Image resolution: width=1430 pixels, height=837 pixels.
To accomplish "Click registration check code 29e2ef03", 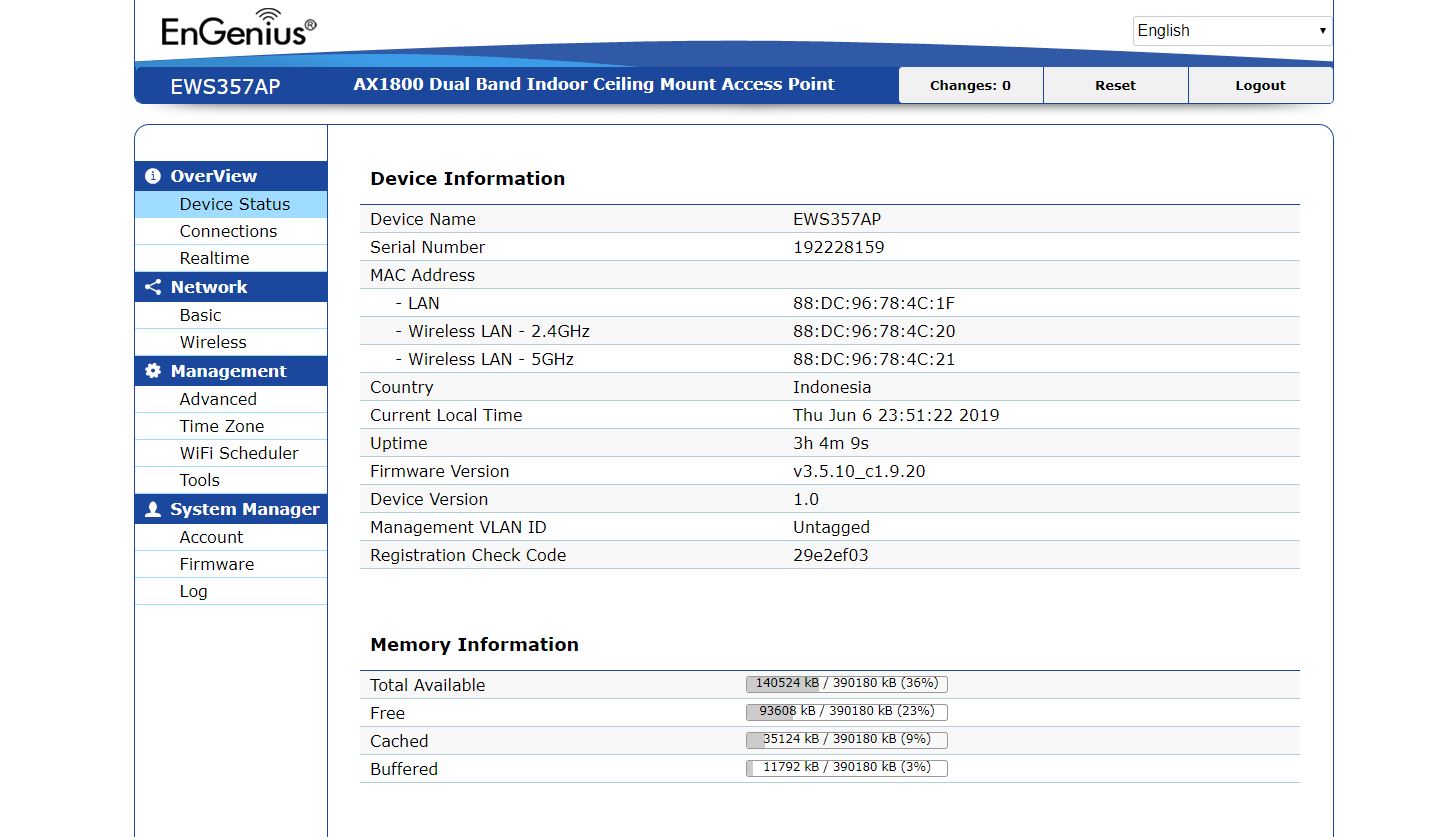I will coord(831,555).
